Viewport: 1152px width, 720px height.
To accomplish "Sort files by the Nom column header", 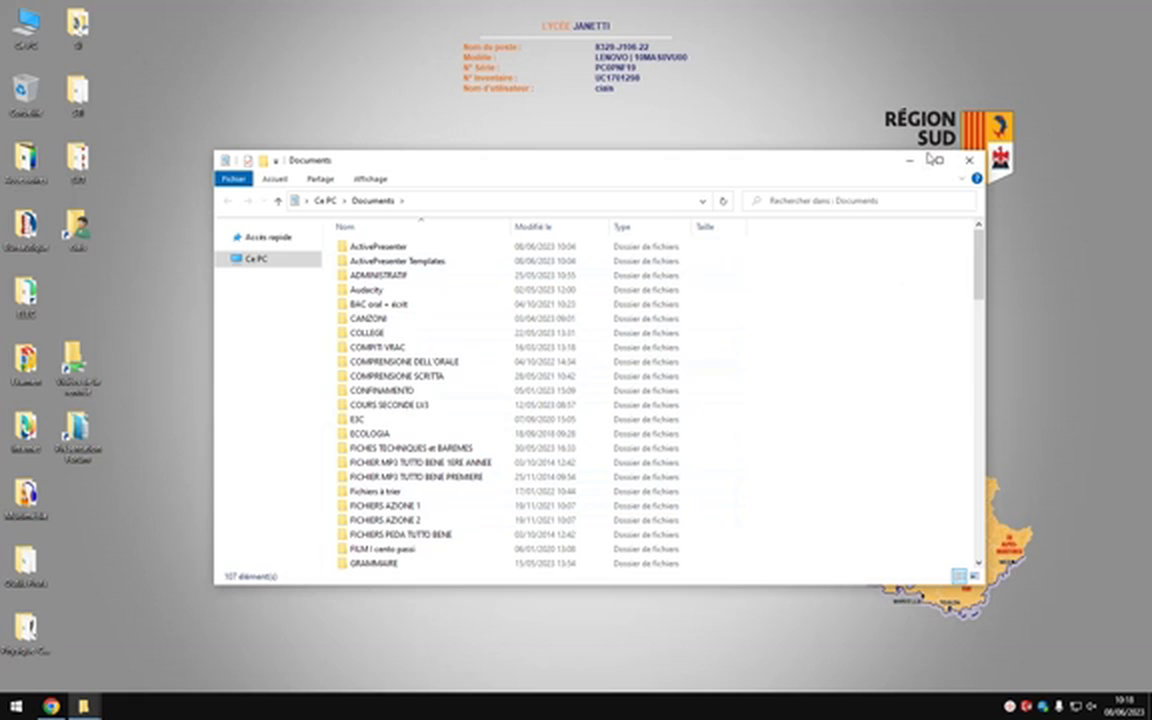I will click(x=345, y=227).
